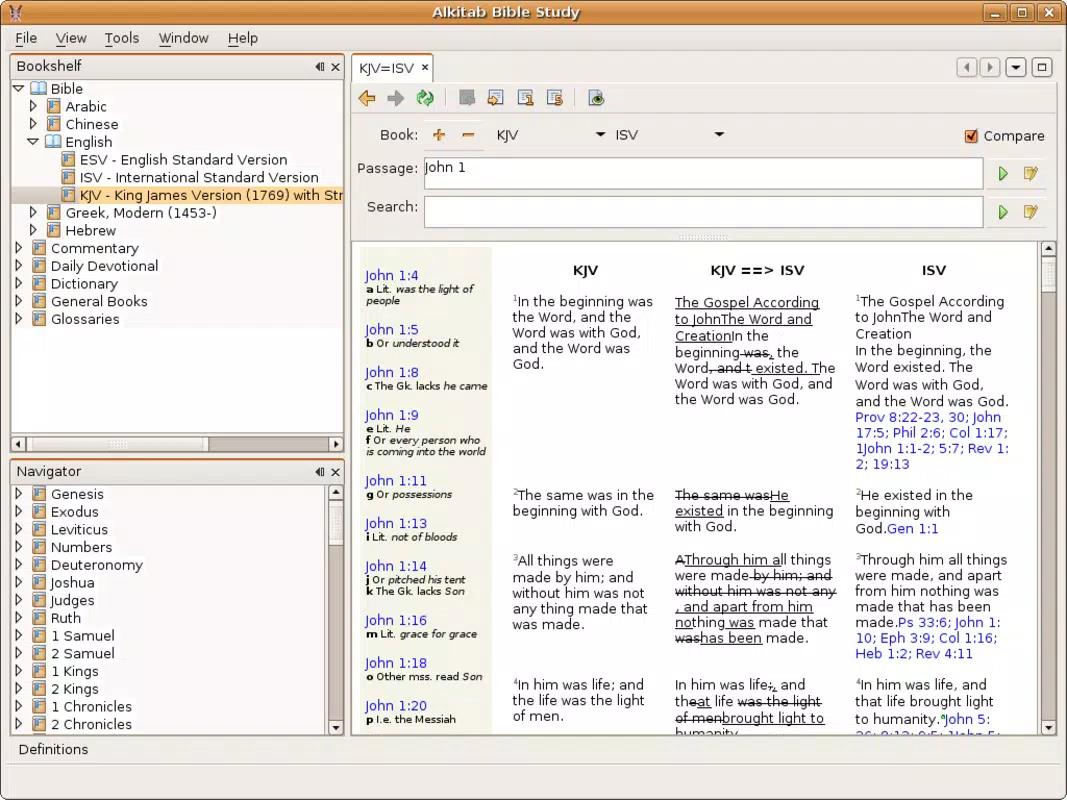Viewport: 1067px width, 800px height.
Task: Close the Bookshelf panel
Action: point(335,67)
